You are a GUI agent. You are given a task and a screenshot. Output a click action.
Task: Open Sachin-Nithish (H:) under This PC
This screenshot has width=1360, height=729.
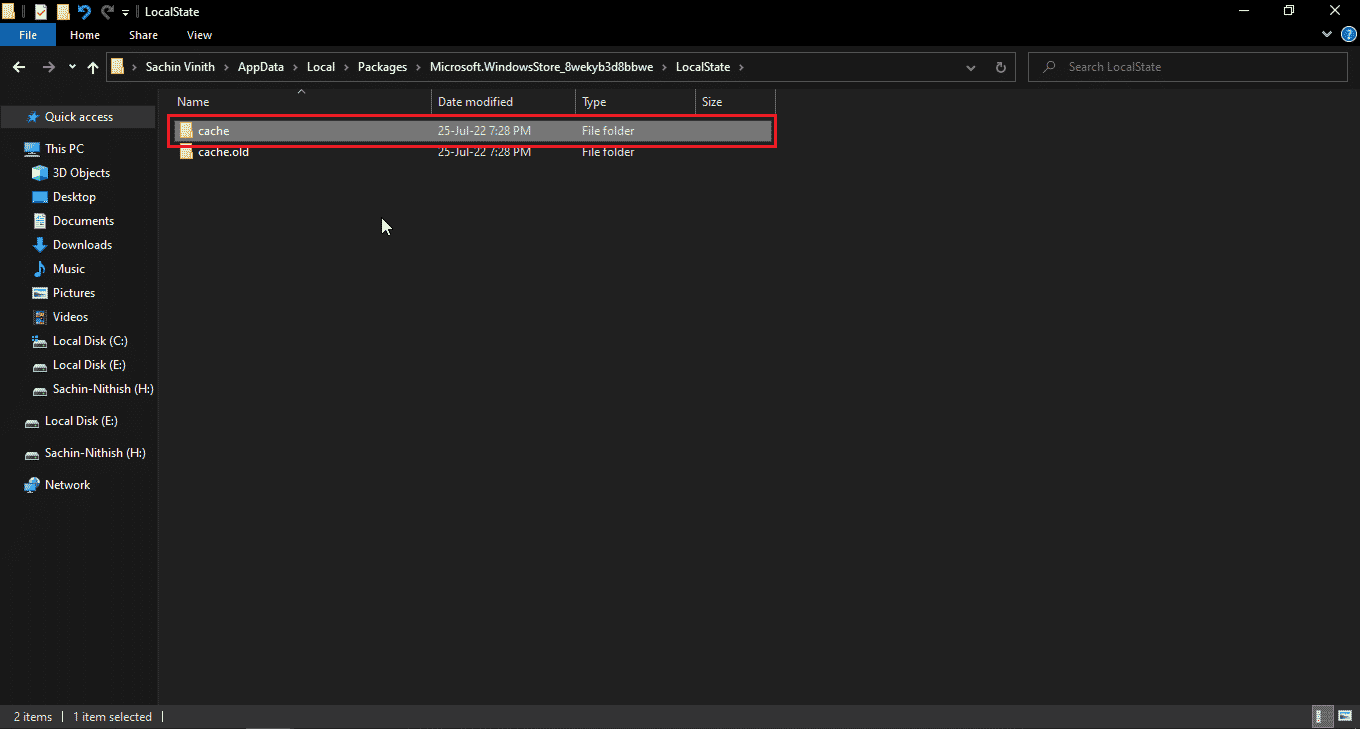103,389
